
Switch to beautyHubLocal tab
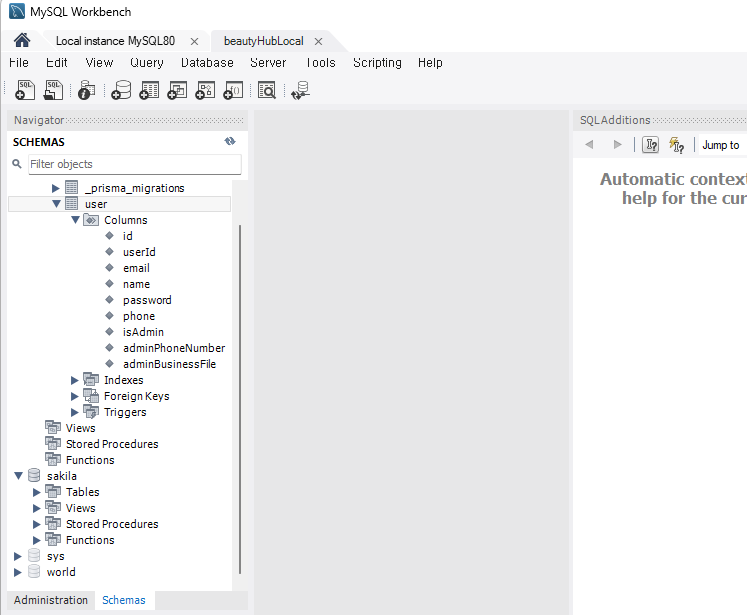pos(263,41)
